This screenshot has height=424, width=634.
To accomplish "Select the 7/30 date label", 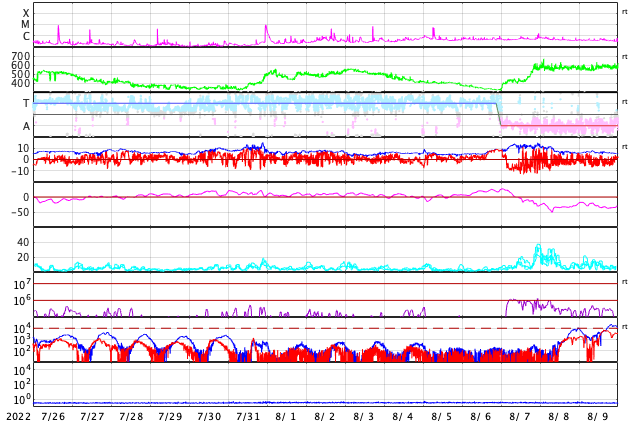I will [x=209, y=416].
